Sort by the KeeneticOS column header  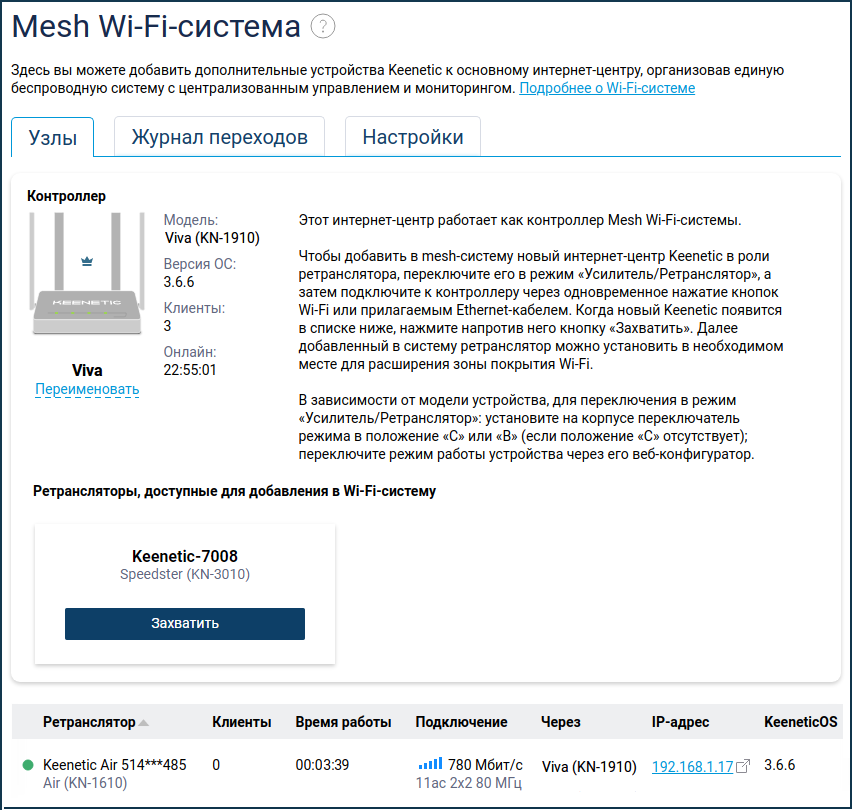pos(800,722)
